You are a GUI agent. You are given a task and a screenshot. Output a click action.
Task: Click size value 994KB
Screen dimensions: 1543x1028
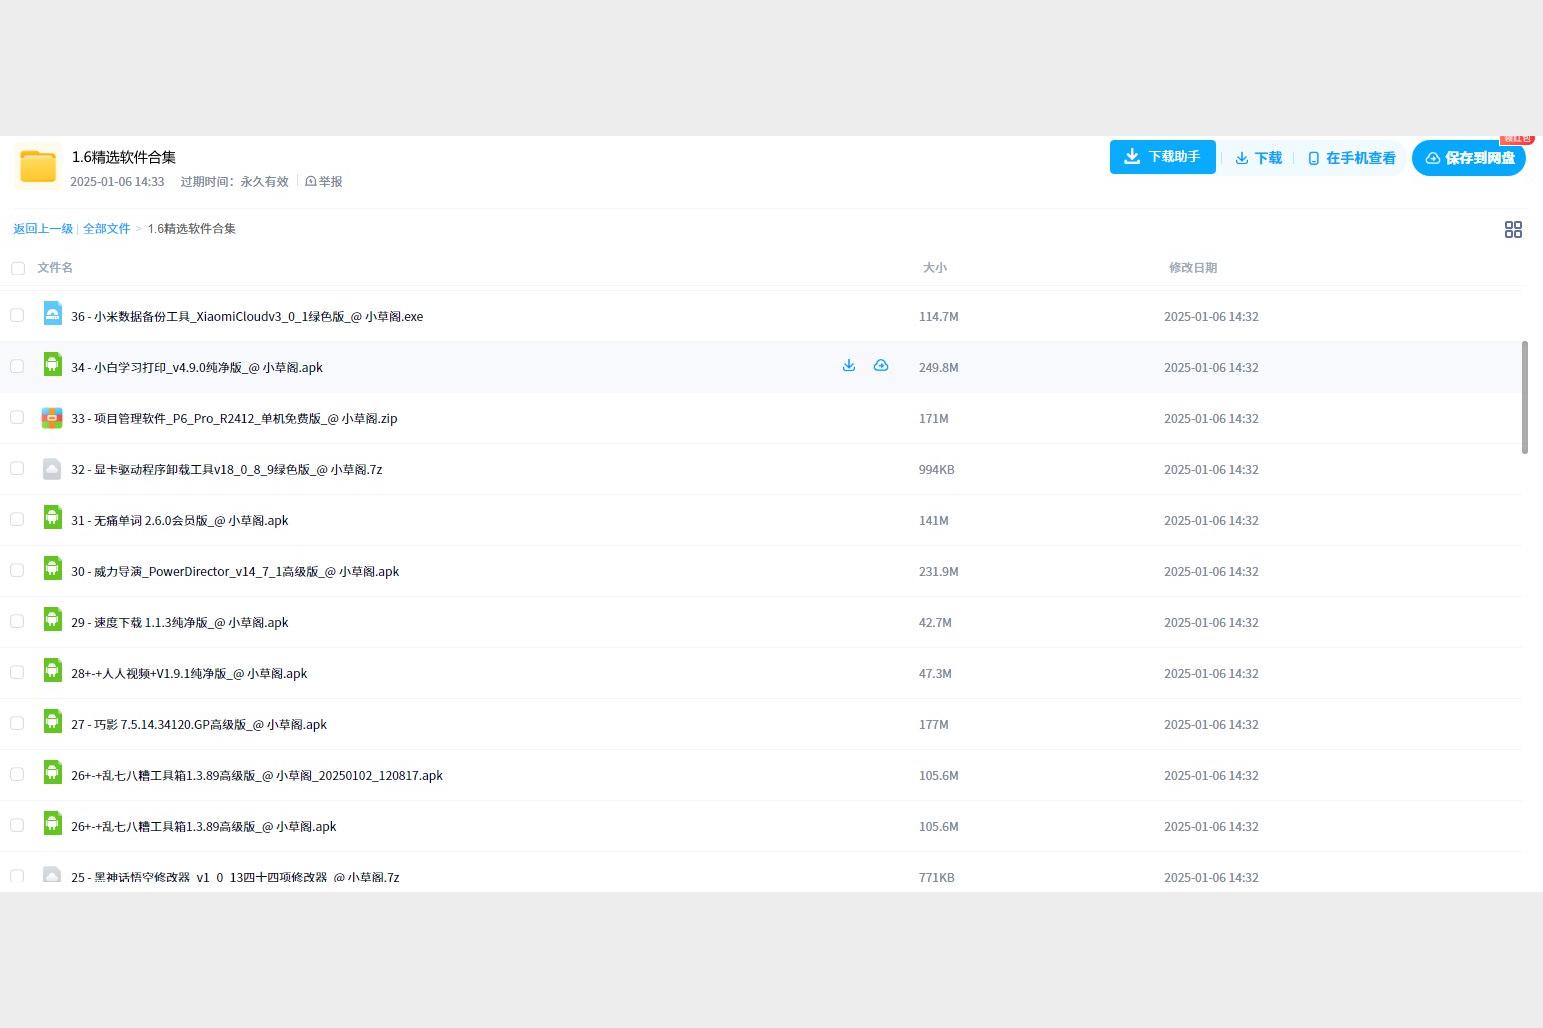[937, 469]
